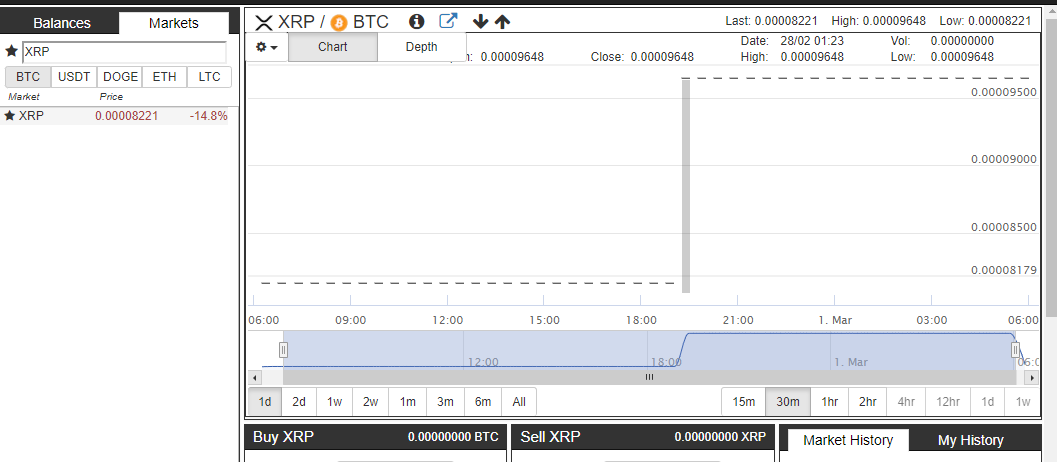
Task: Sort the list by the Market column header
Action: coord(24,97)
